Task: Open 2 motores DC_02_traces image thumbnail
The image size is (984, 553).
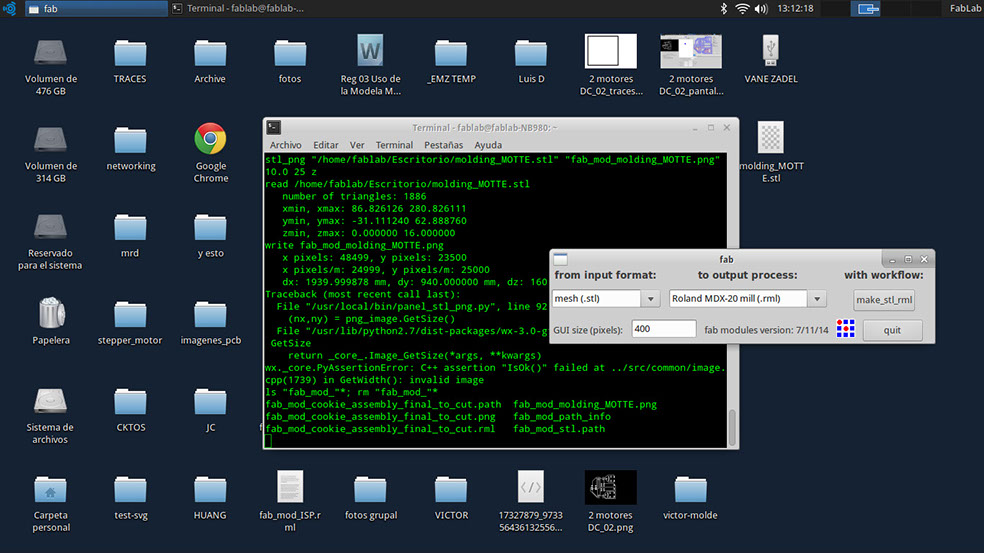Action: pos(611,51)
